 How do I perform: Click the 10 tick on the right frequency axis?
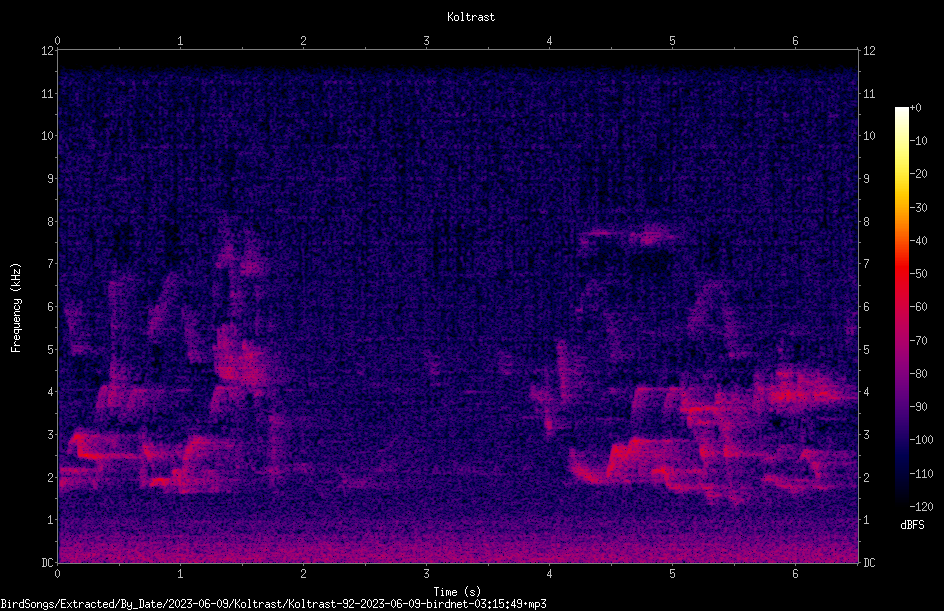pos(869,136)
